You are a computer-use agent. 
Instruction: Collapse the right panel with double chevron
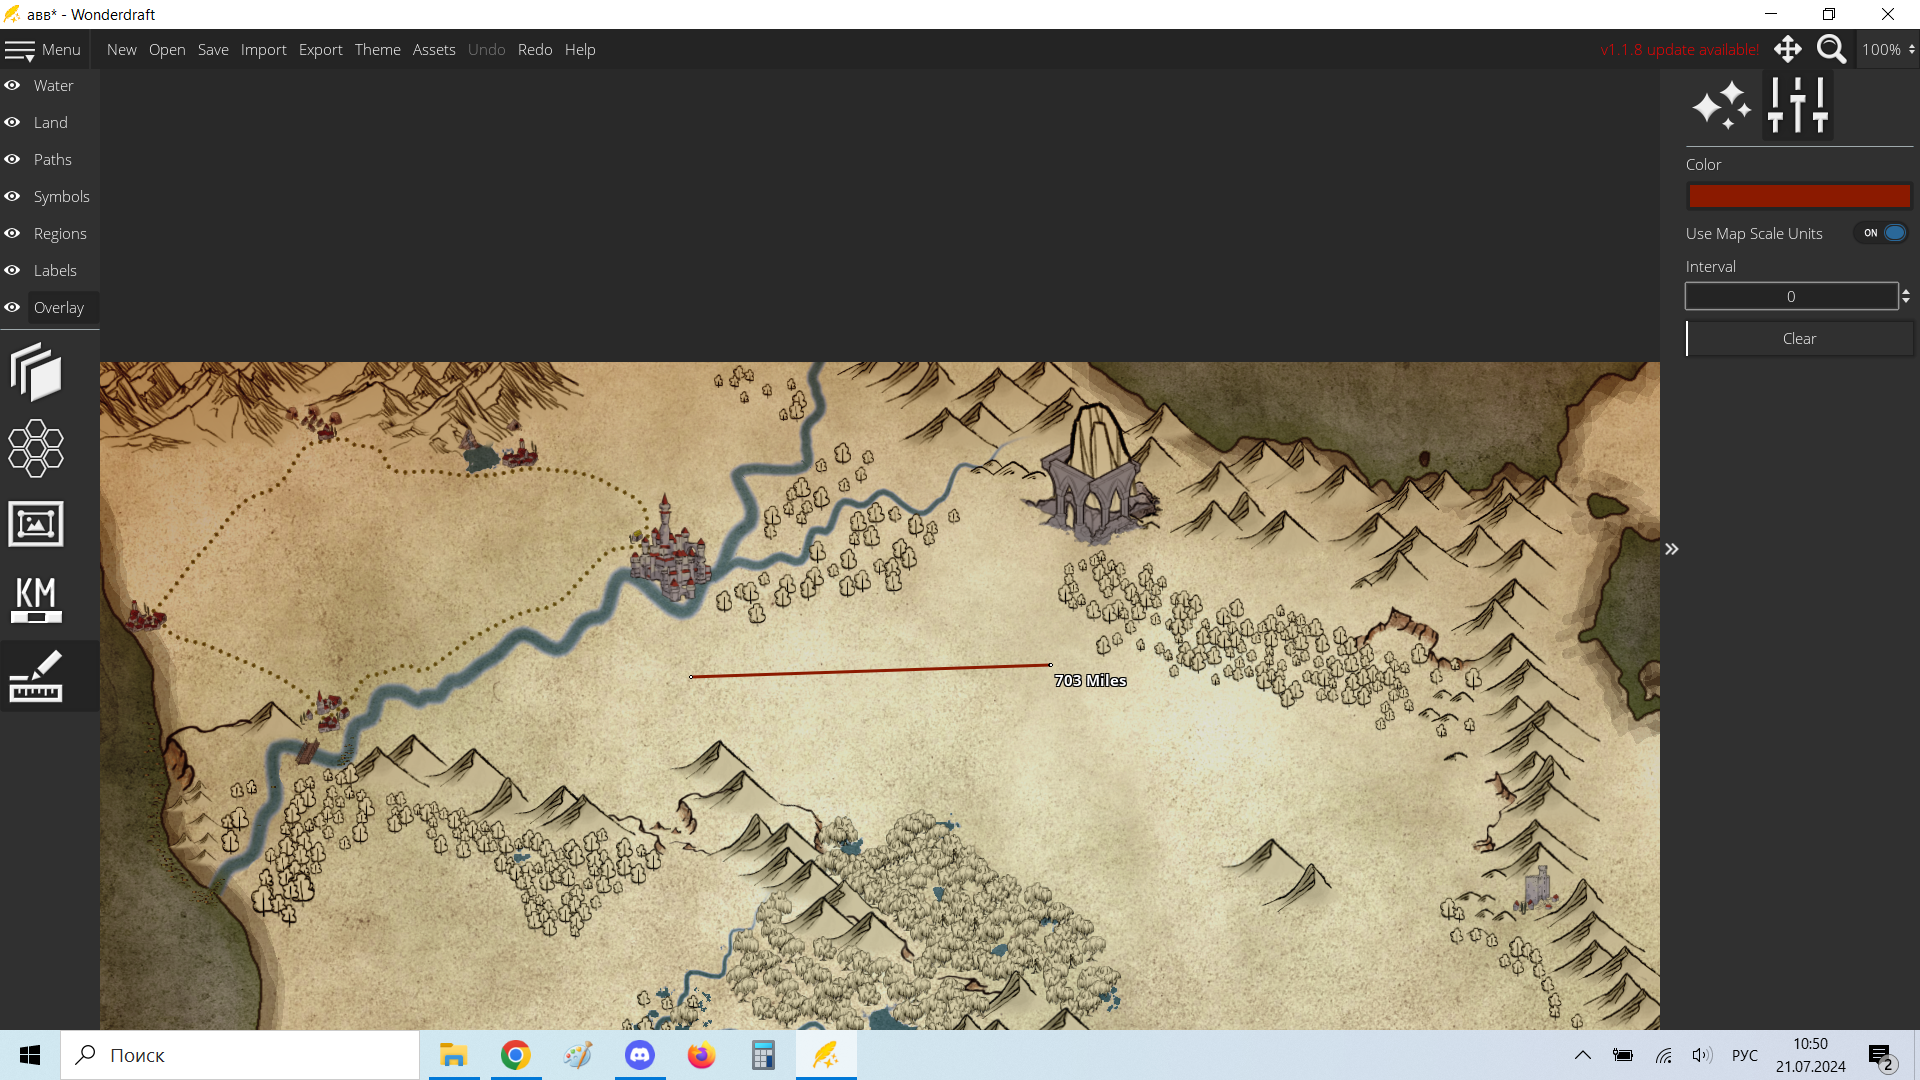pyautogui.click(x=1671, y=549)
